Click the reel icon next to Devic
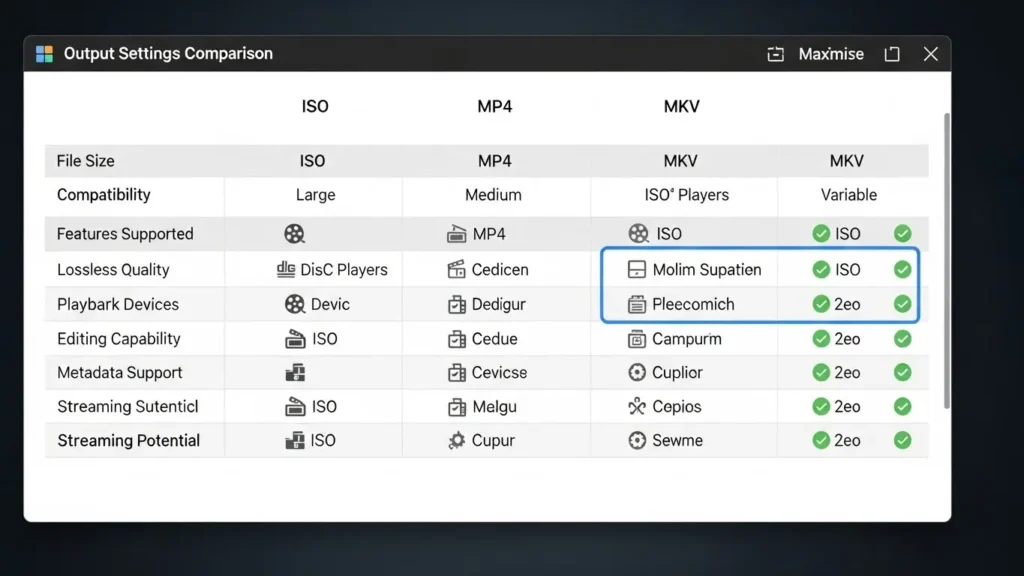 [294, 304]
